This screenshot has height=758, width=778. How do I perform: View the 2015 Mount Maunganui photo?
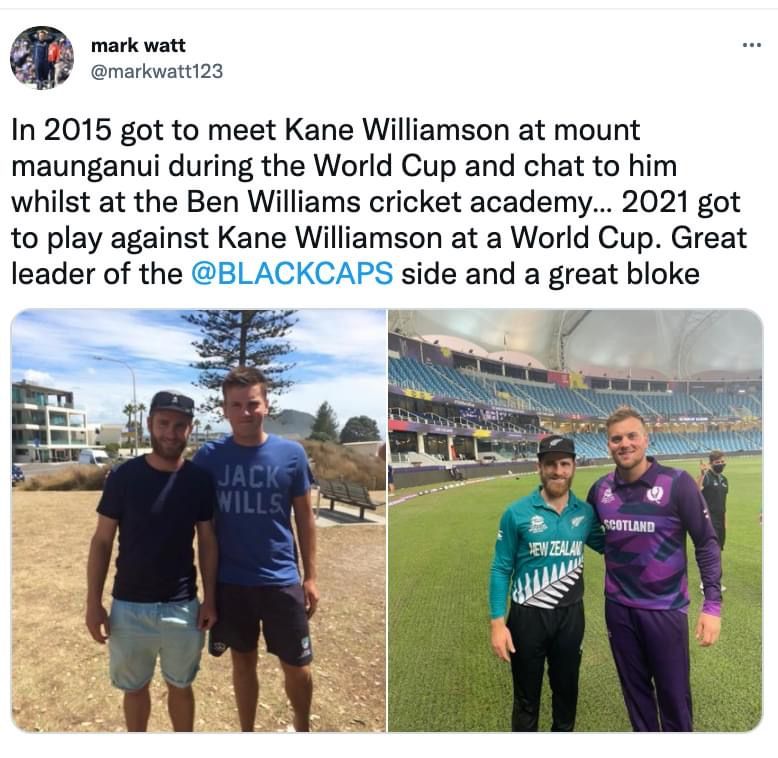(x=198, y=520)
